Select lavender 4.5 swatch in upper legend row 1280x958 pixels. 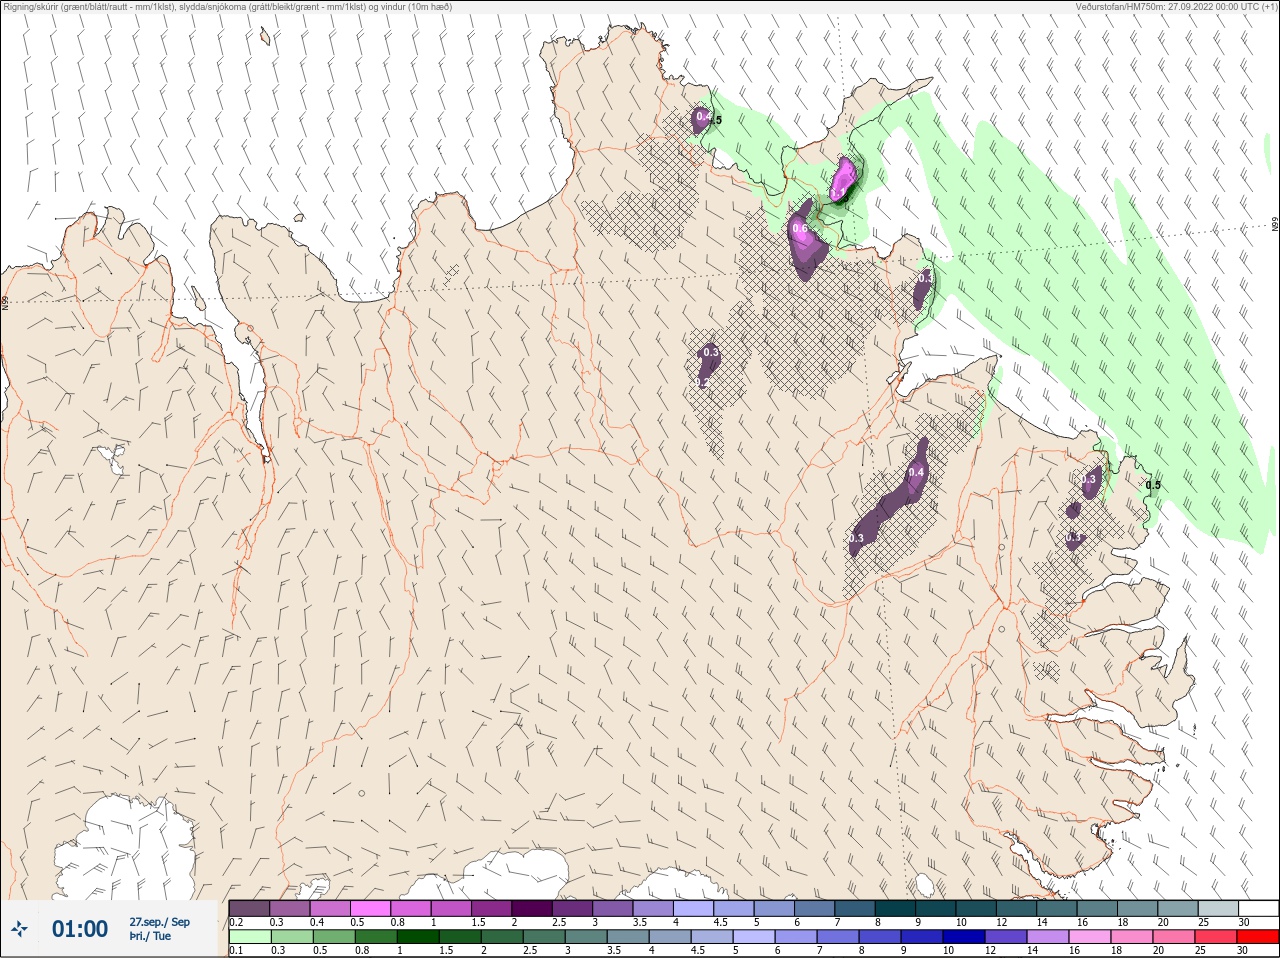click(734, 909)
